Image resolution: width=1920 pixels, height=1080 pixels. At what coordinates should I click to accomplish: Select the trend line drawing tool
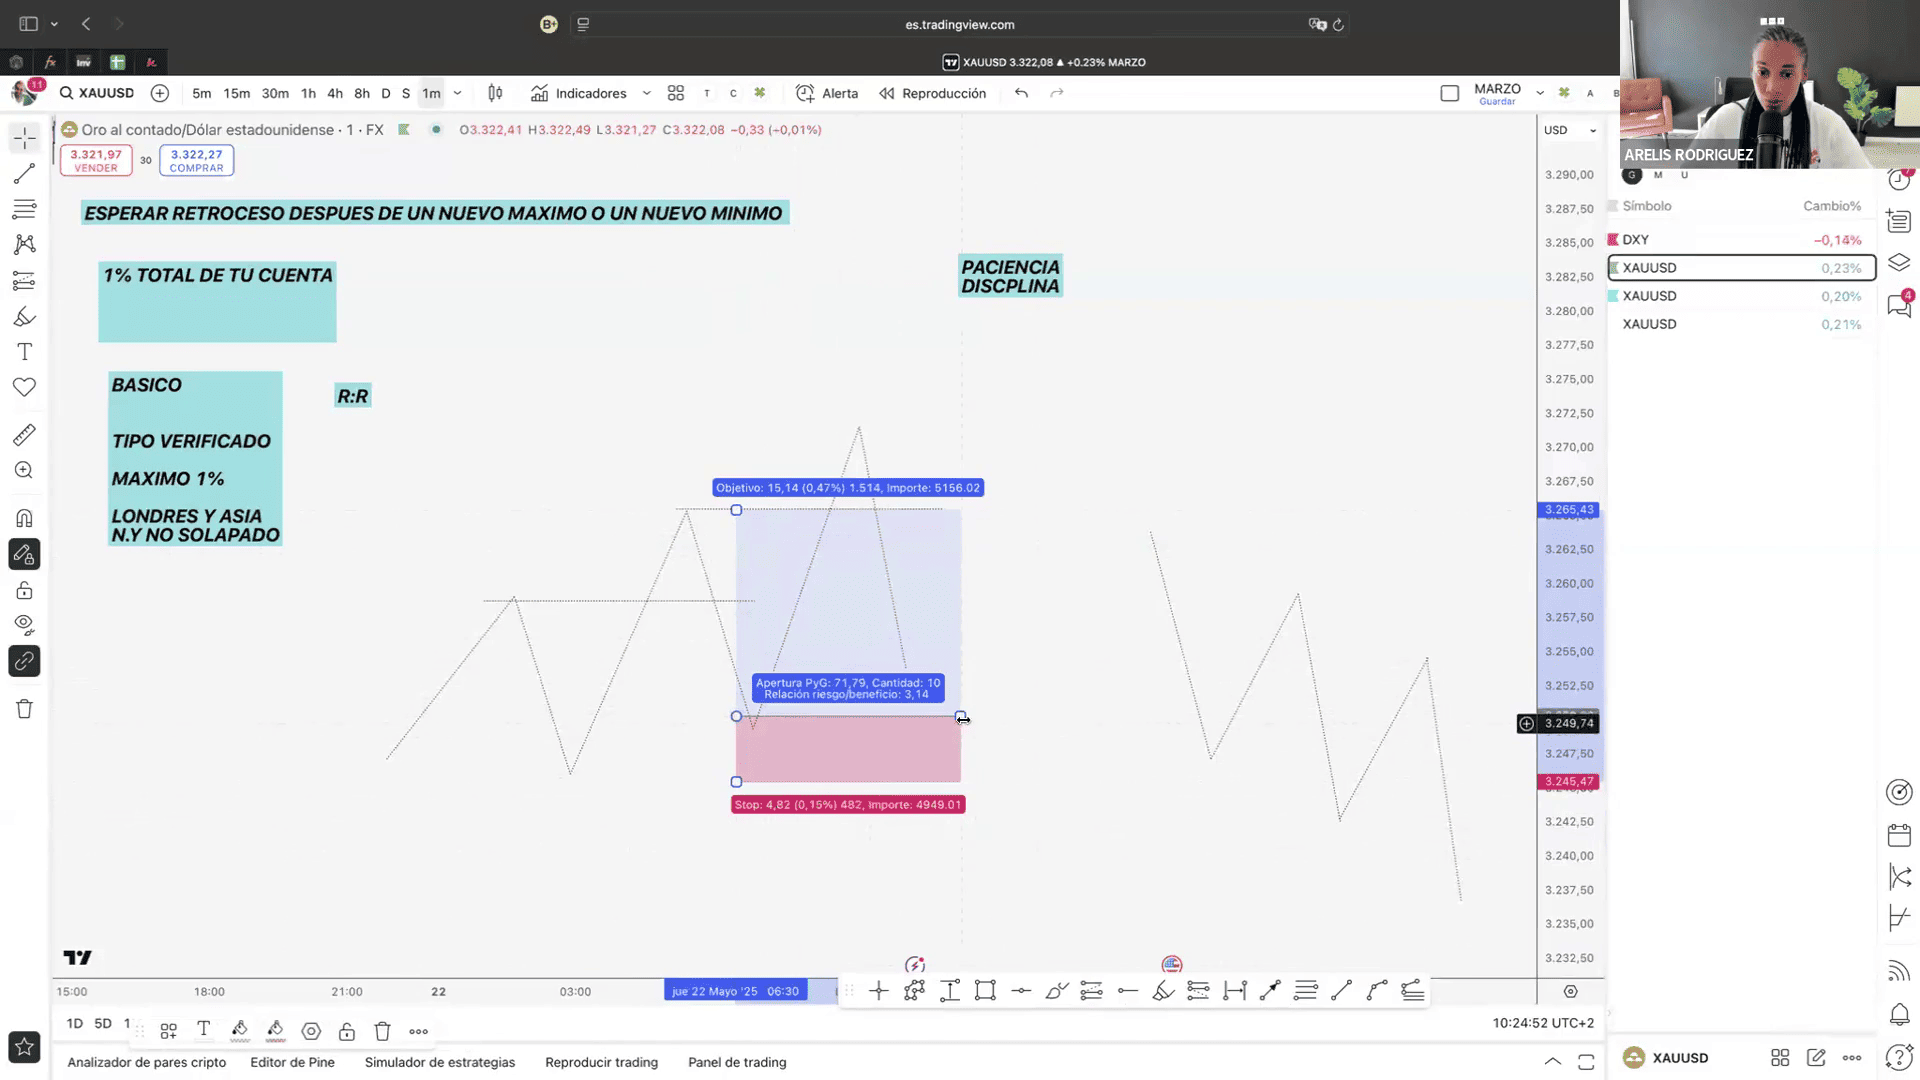[x=24, y=174]
